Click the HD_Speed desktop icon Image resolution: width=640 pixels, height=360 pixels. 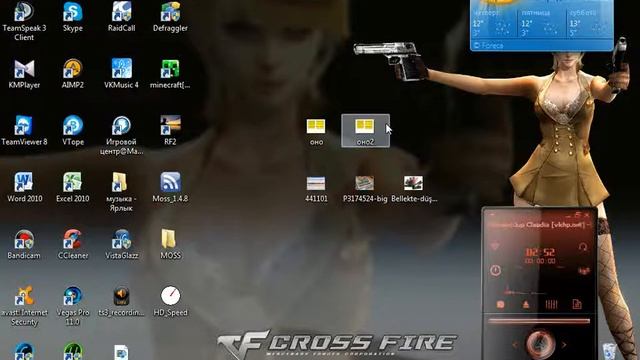pyautogui.click(x=170, y=301)
